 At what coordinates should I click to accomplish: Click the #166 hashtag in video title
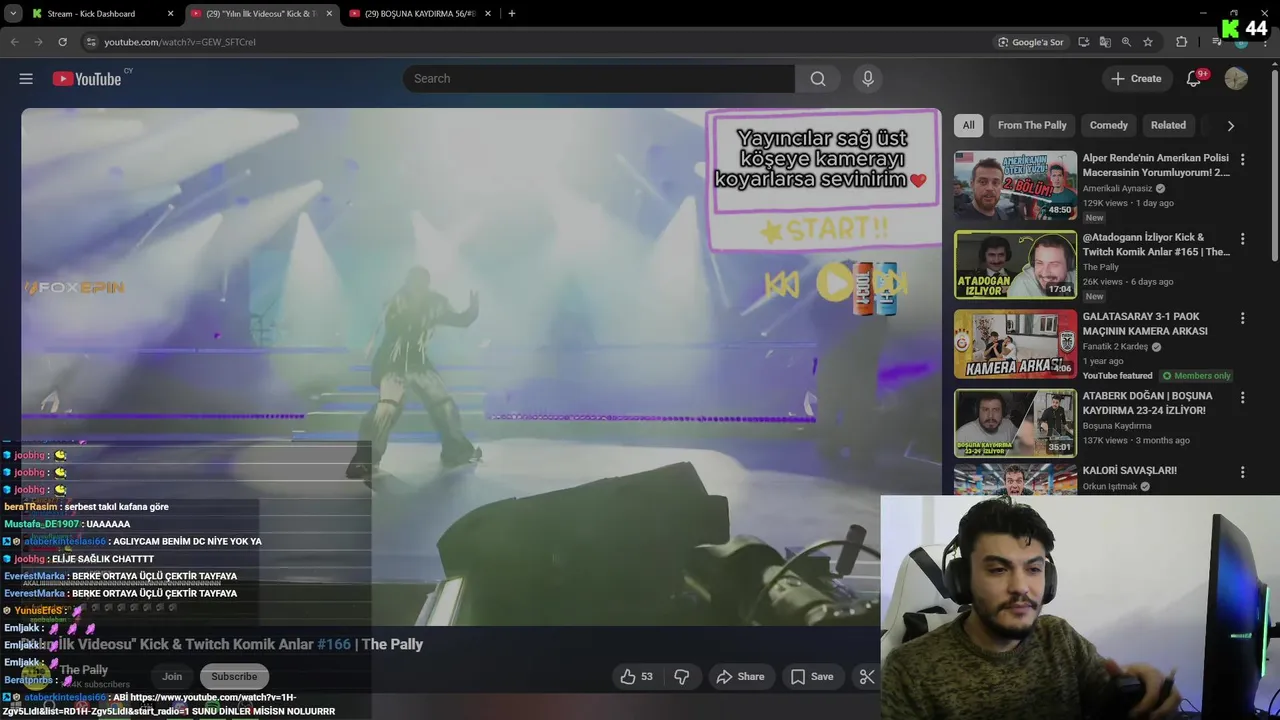click(334, 645)
